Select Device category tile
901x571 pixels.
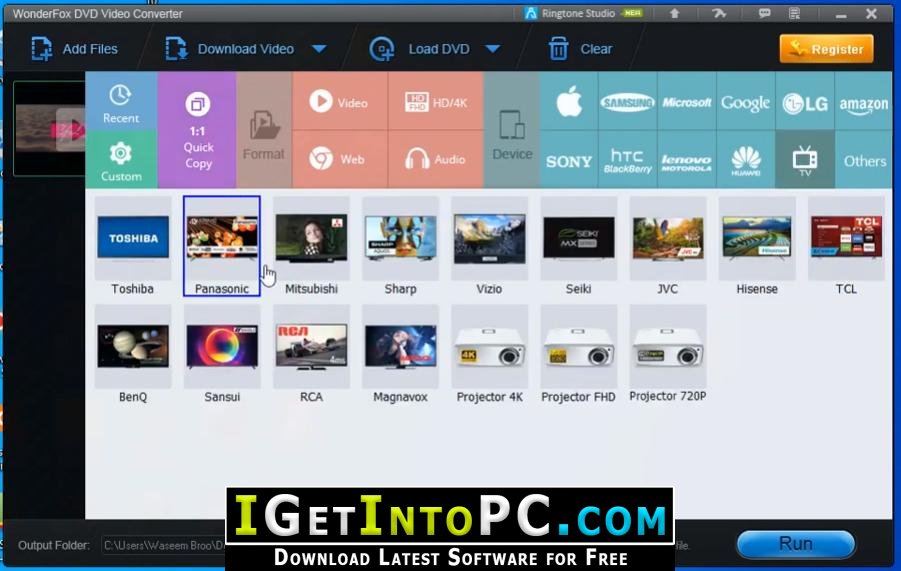click(x=511, y=130)
